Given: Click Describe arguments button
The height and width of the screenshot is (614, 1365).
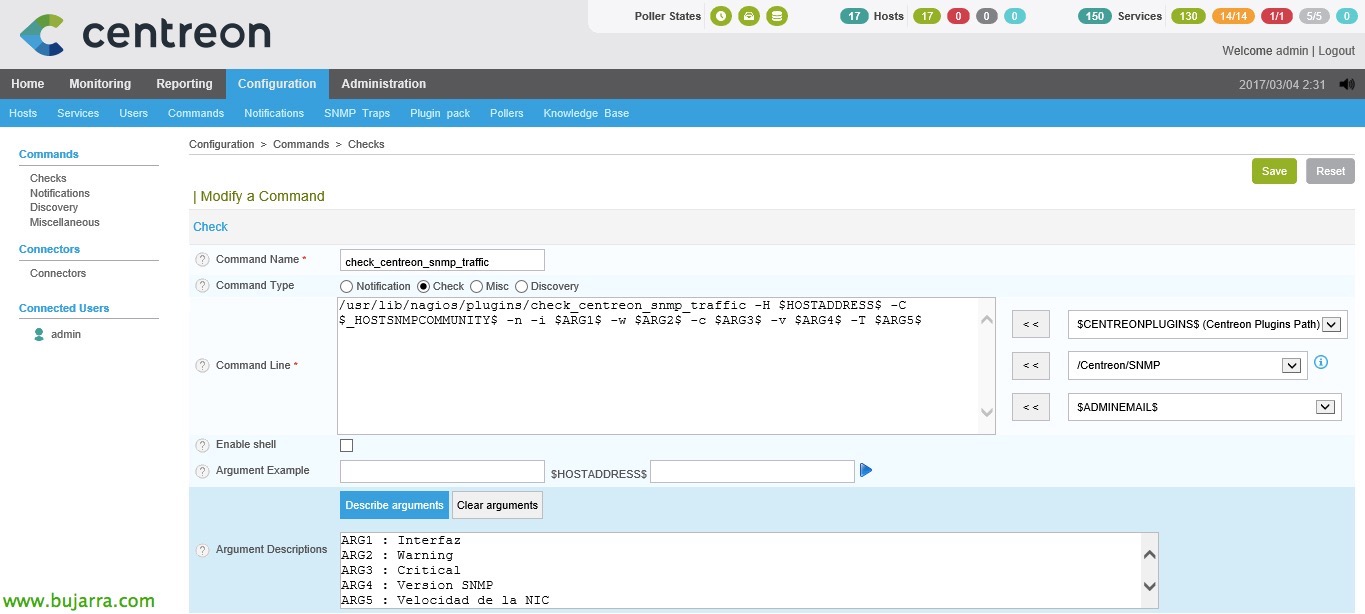Looking at the screenshot, I should click(x=394, y=505).
